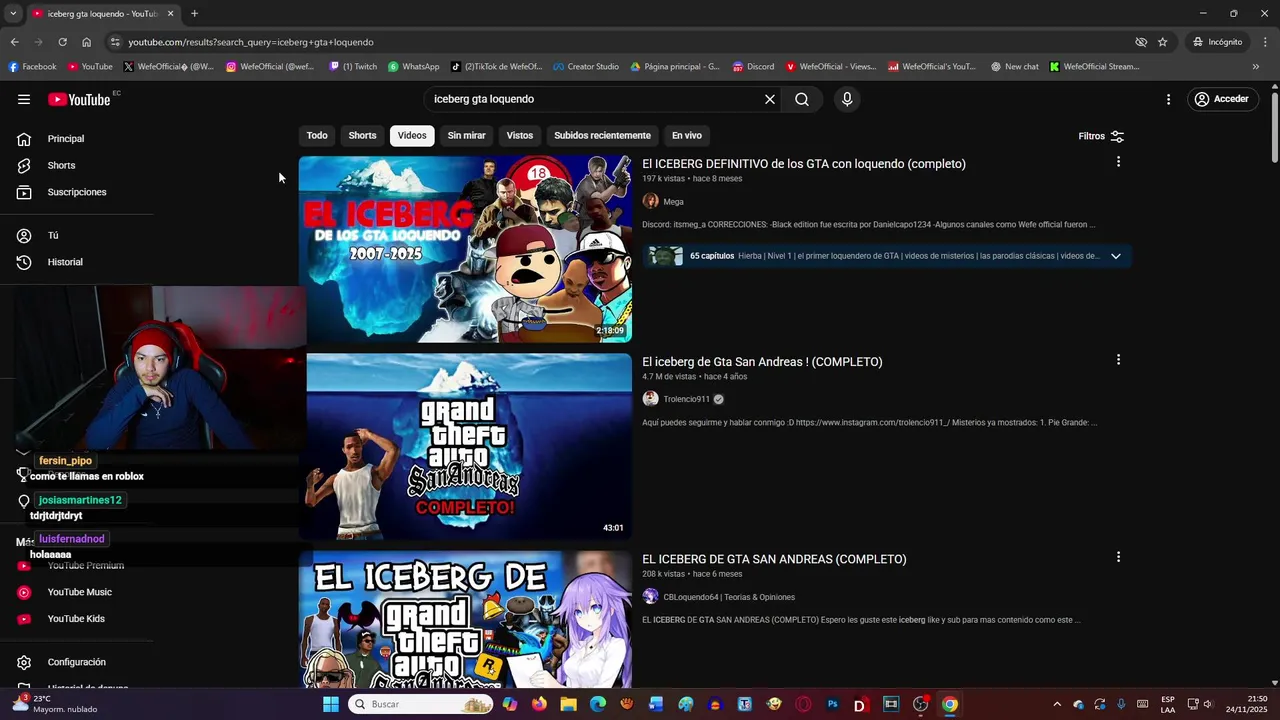The image size is (1280, 720).
Task: Open the Trolencio911 channel link
Action: [686, 399]
